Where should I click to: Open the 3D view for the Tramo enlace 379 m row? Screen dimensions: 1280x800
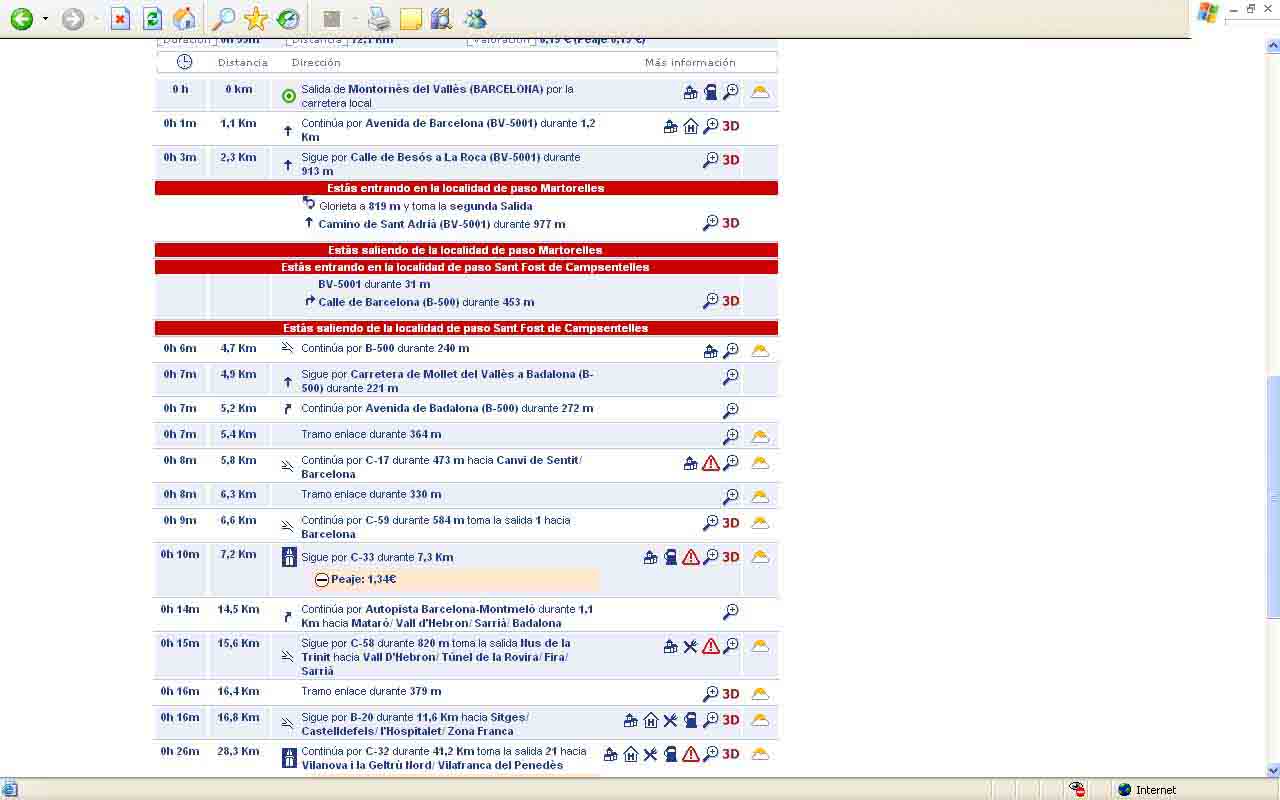pyautogui.click(x=731, y=694)
